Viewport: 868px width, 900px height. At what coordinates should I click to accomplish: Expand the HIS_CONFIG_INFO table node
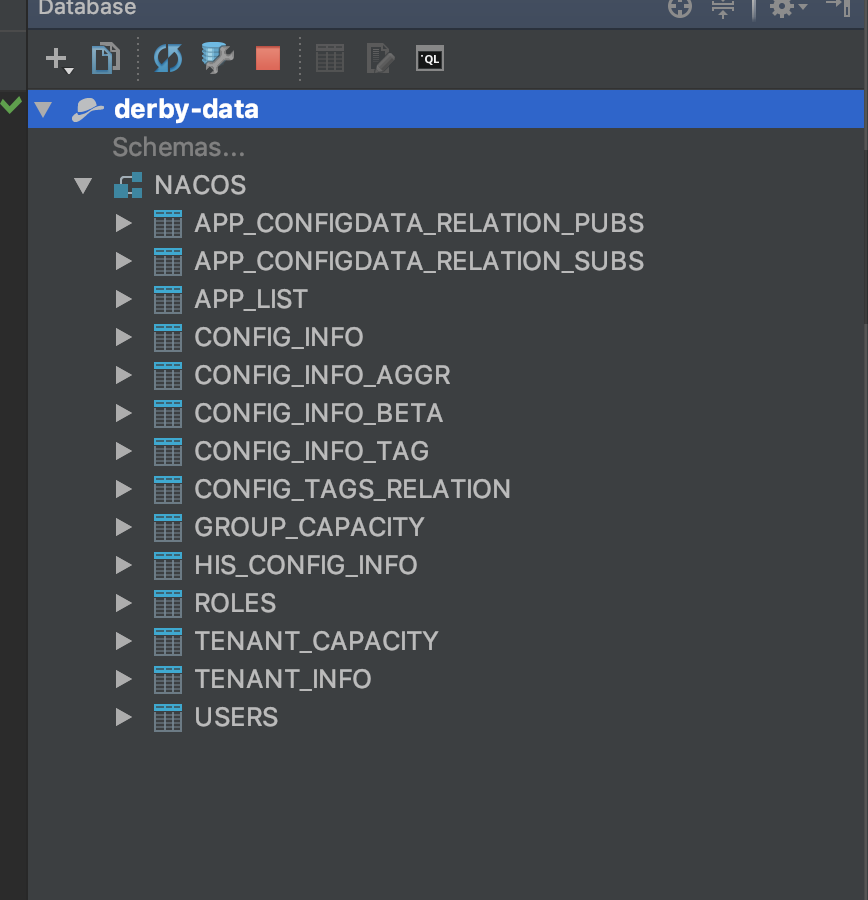point(123,565)
